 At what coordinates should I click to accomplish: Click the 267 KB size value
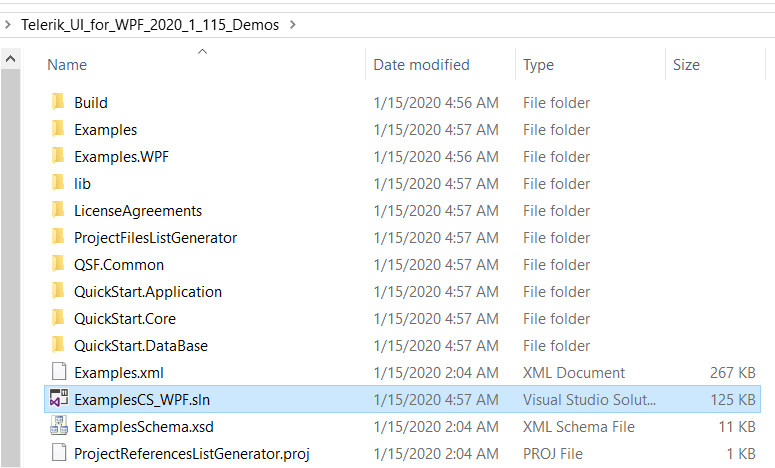(x=733, y=373)
